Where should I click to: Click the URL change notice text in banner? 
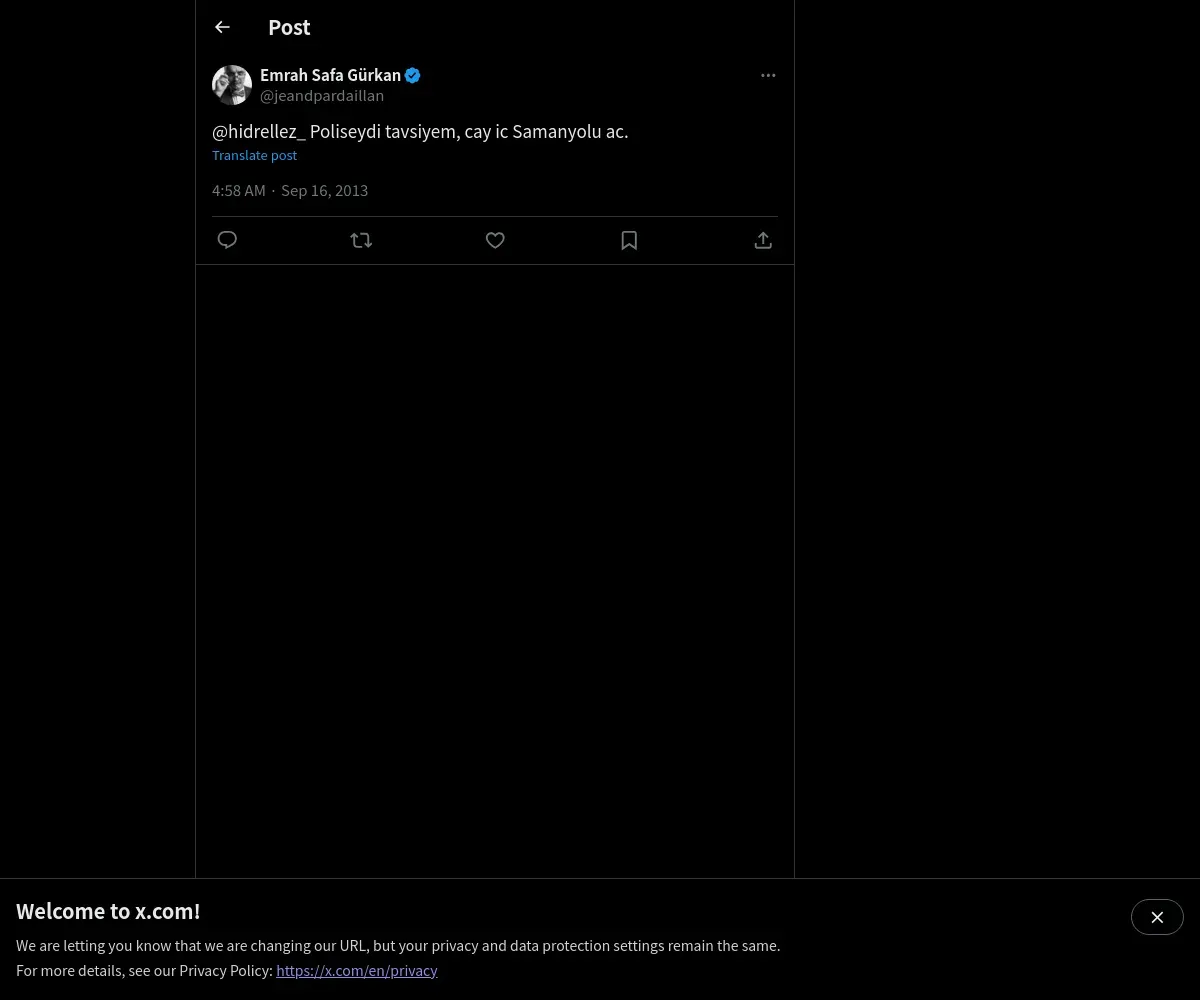pos(398,945)
